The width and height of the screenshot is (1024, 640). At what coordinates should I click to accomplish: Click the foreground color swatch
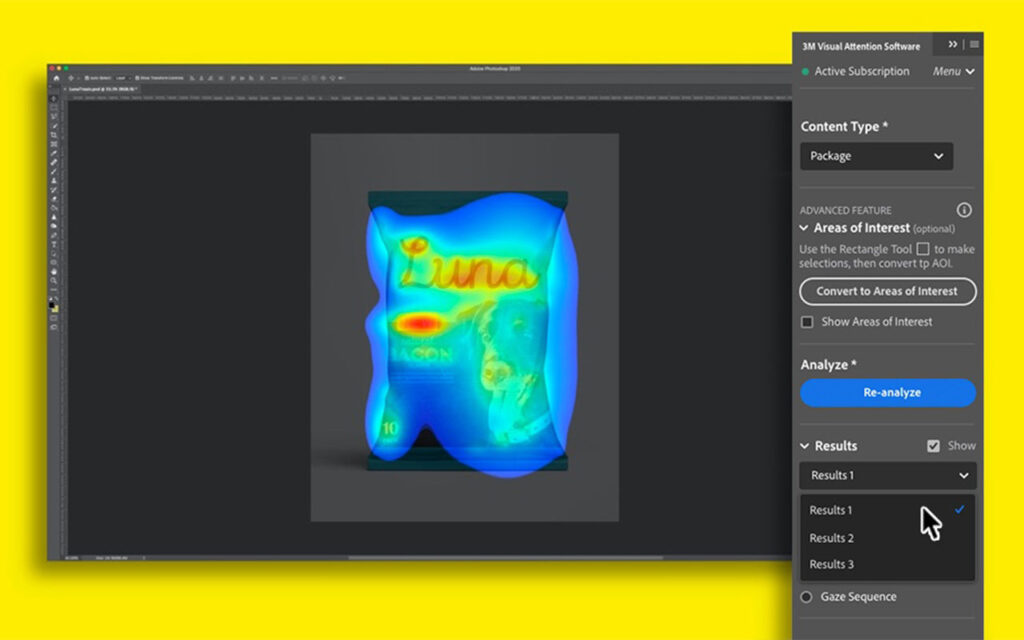(x=52, y=305)
